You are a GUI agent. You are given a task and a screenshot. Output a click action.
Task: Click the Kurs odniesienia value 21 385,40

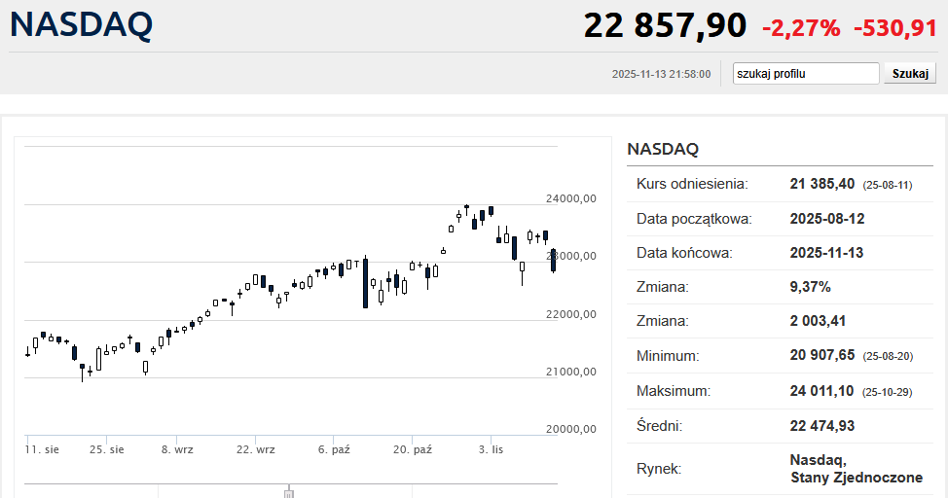822,184
